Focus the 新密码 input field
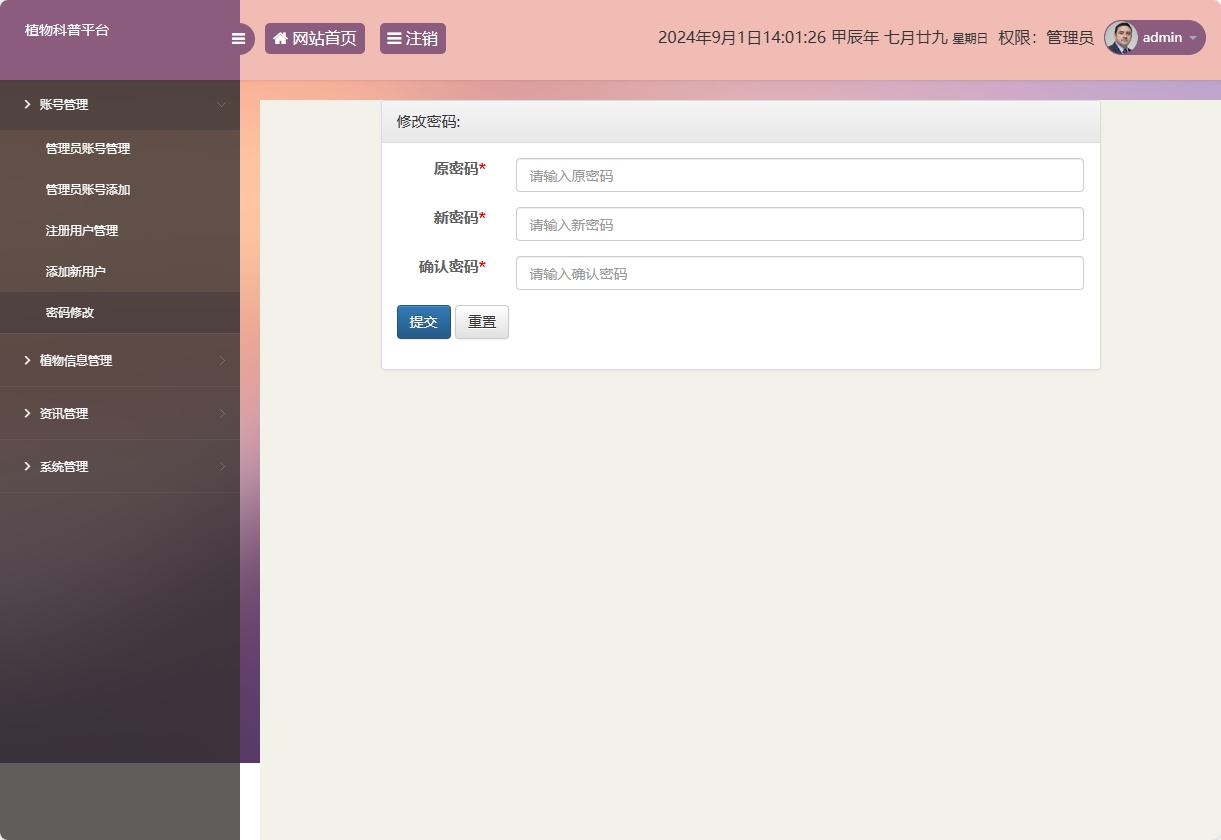Viewport: 1221px width, 840px height. pos(800,224)
